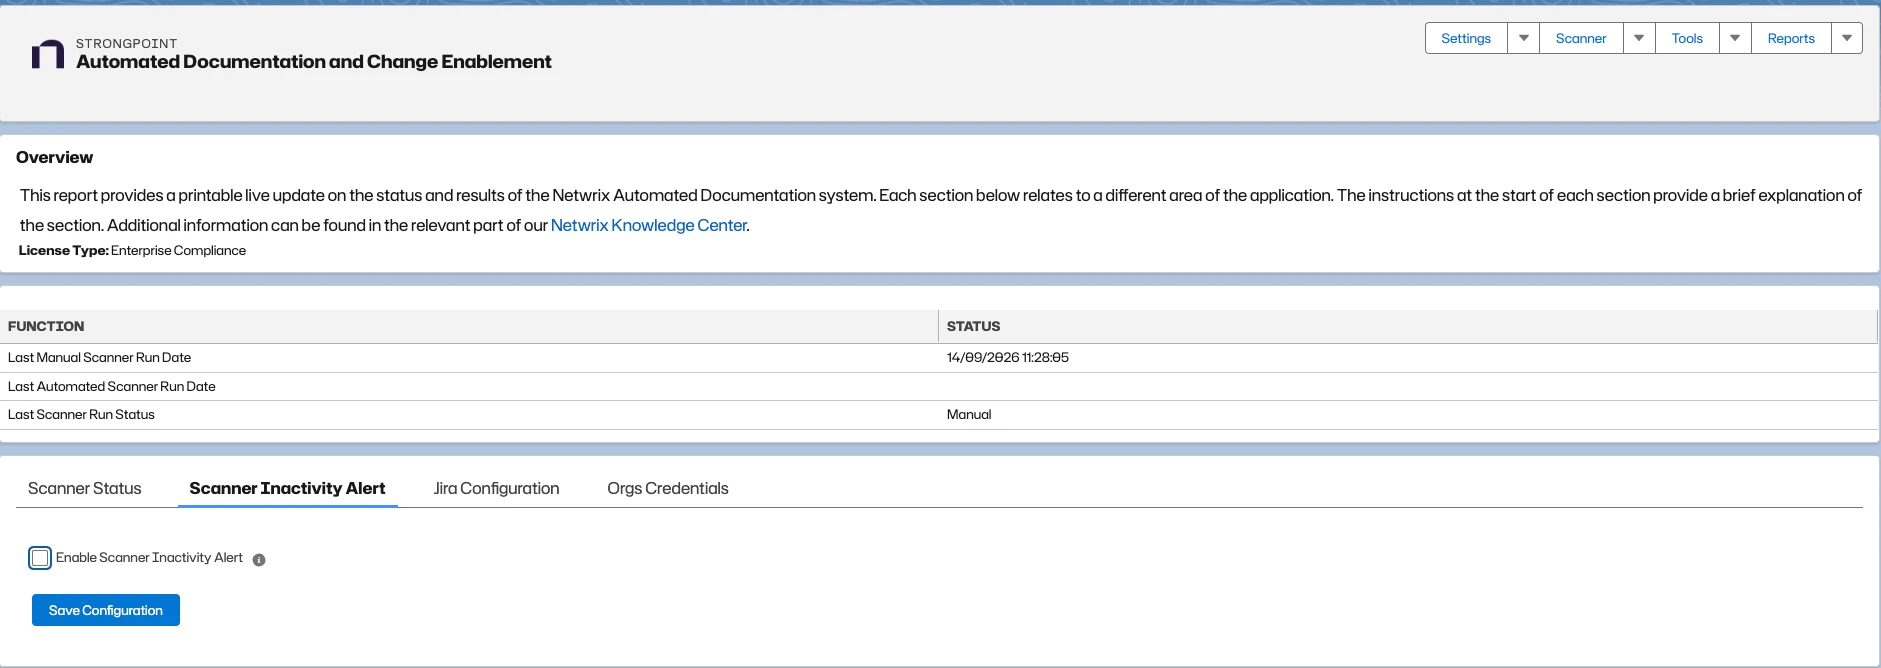Expand the Settings dropdown arrow
The height and width of the screenshot is (668, 1881).
click(1523, 38)
